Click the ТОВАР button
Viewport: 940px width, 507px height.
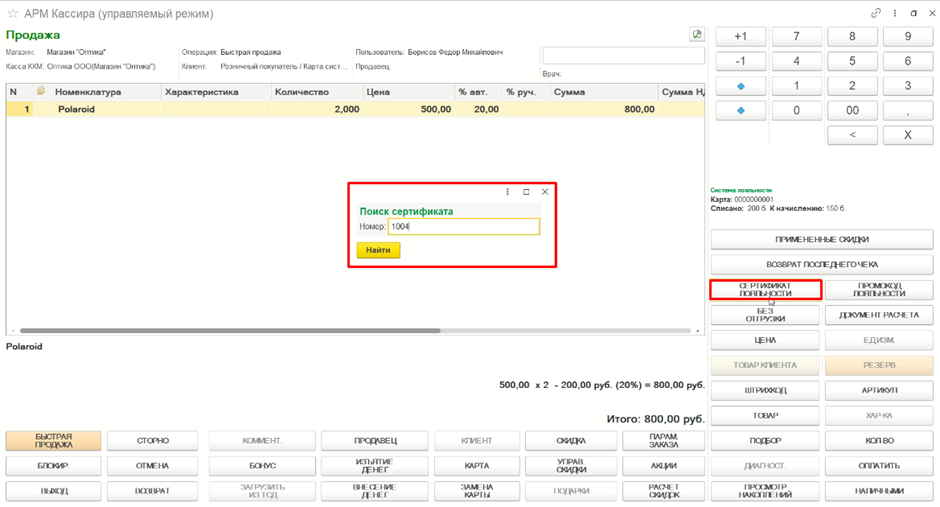(766, 415)
